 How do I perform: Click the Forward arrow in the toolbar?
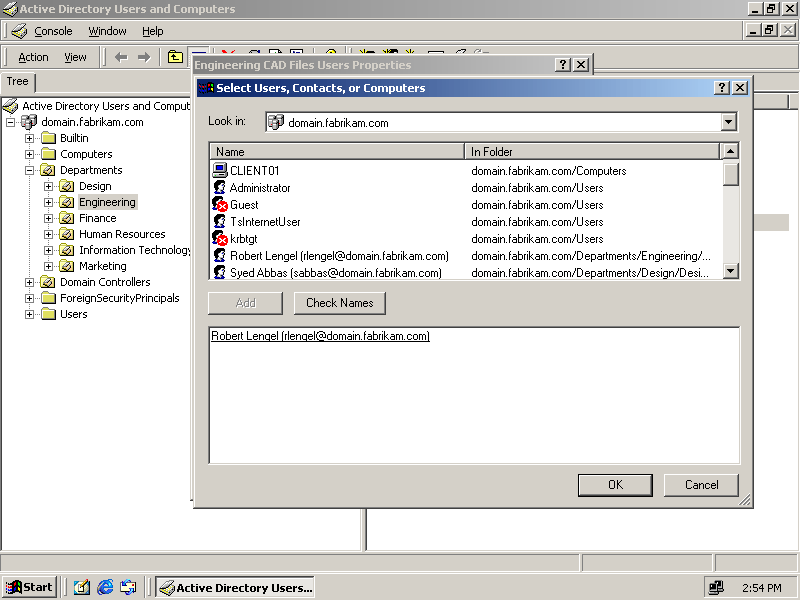[x=144, y=57]
